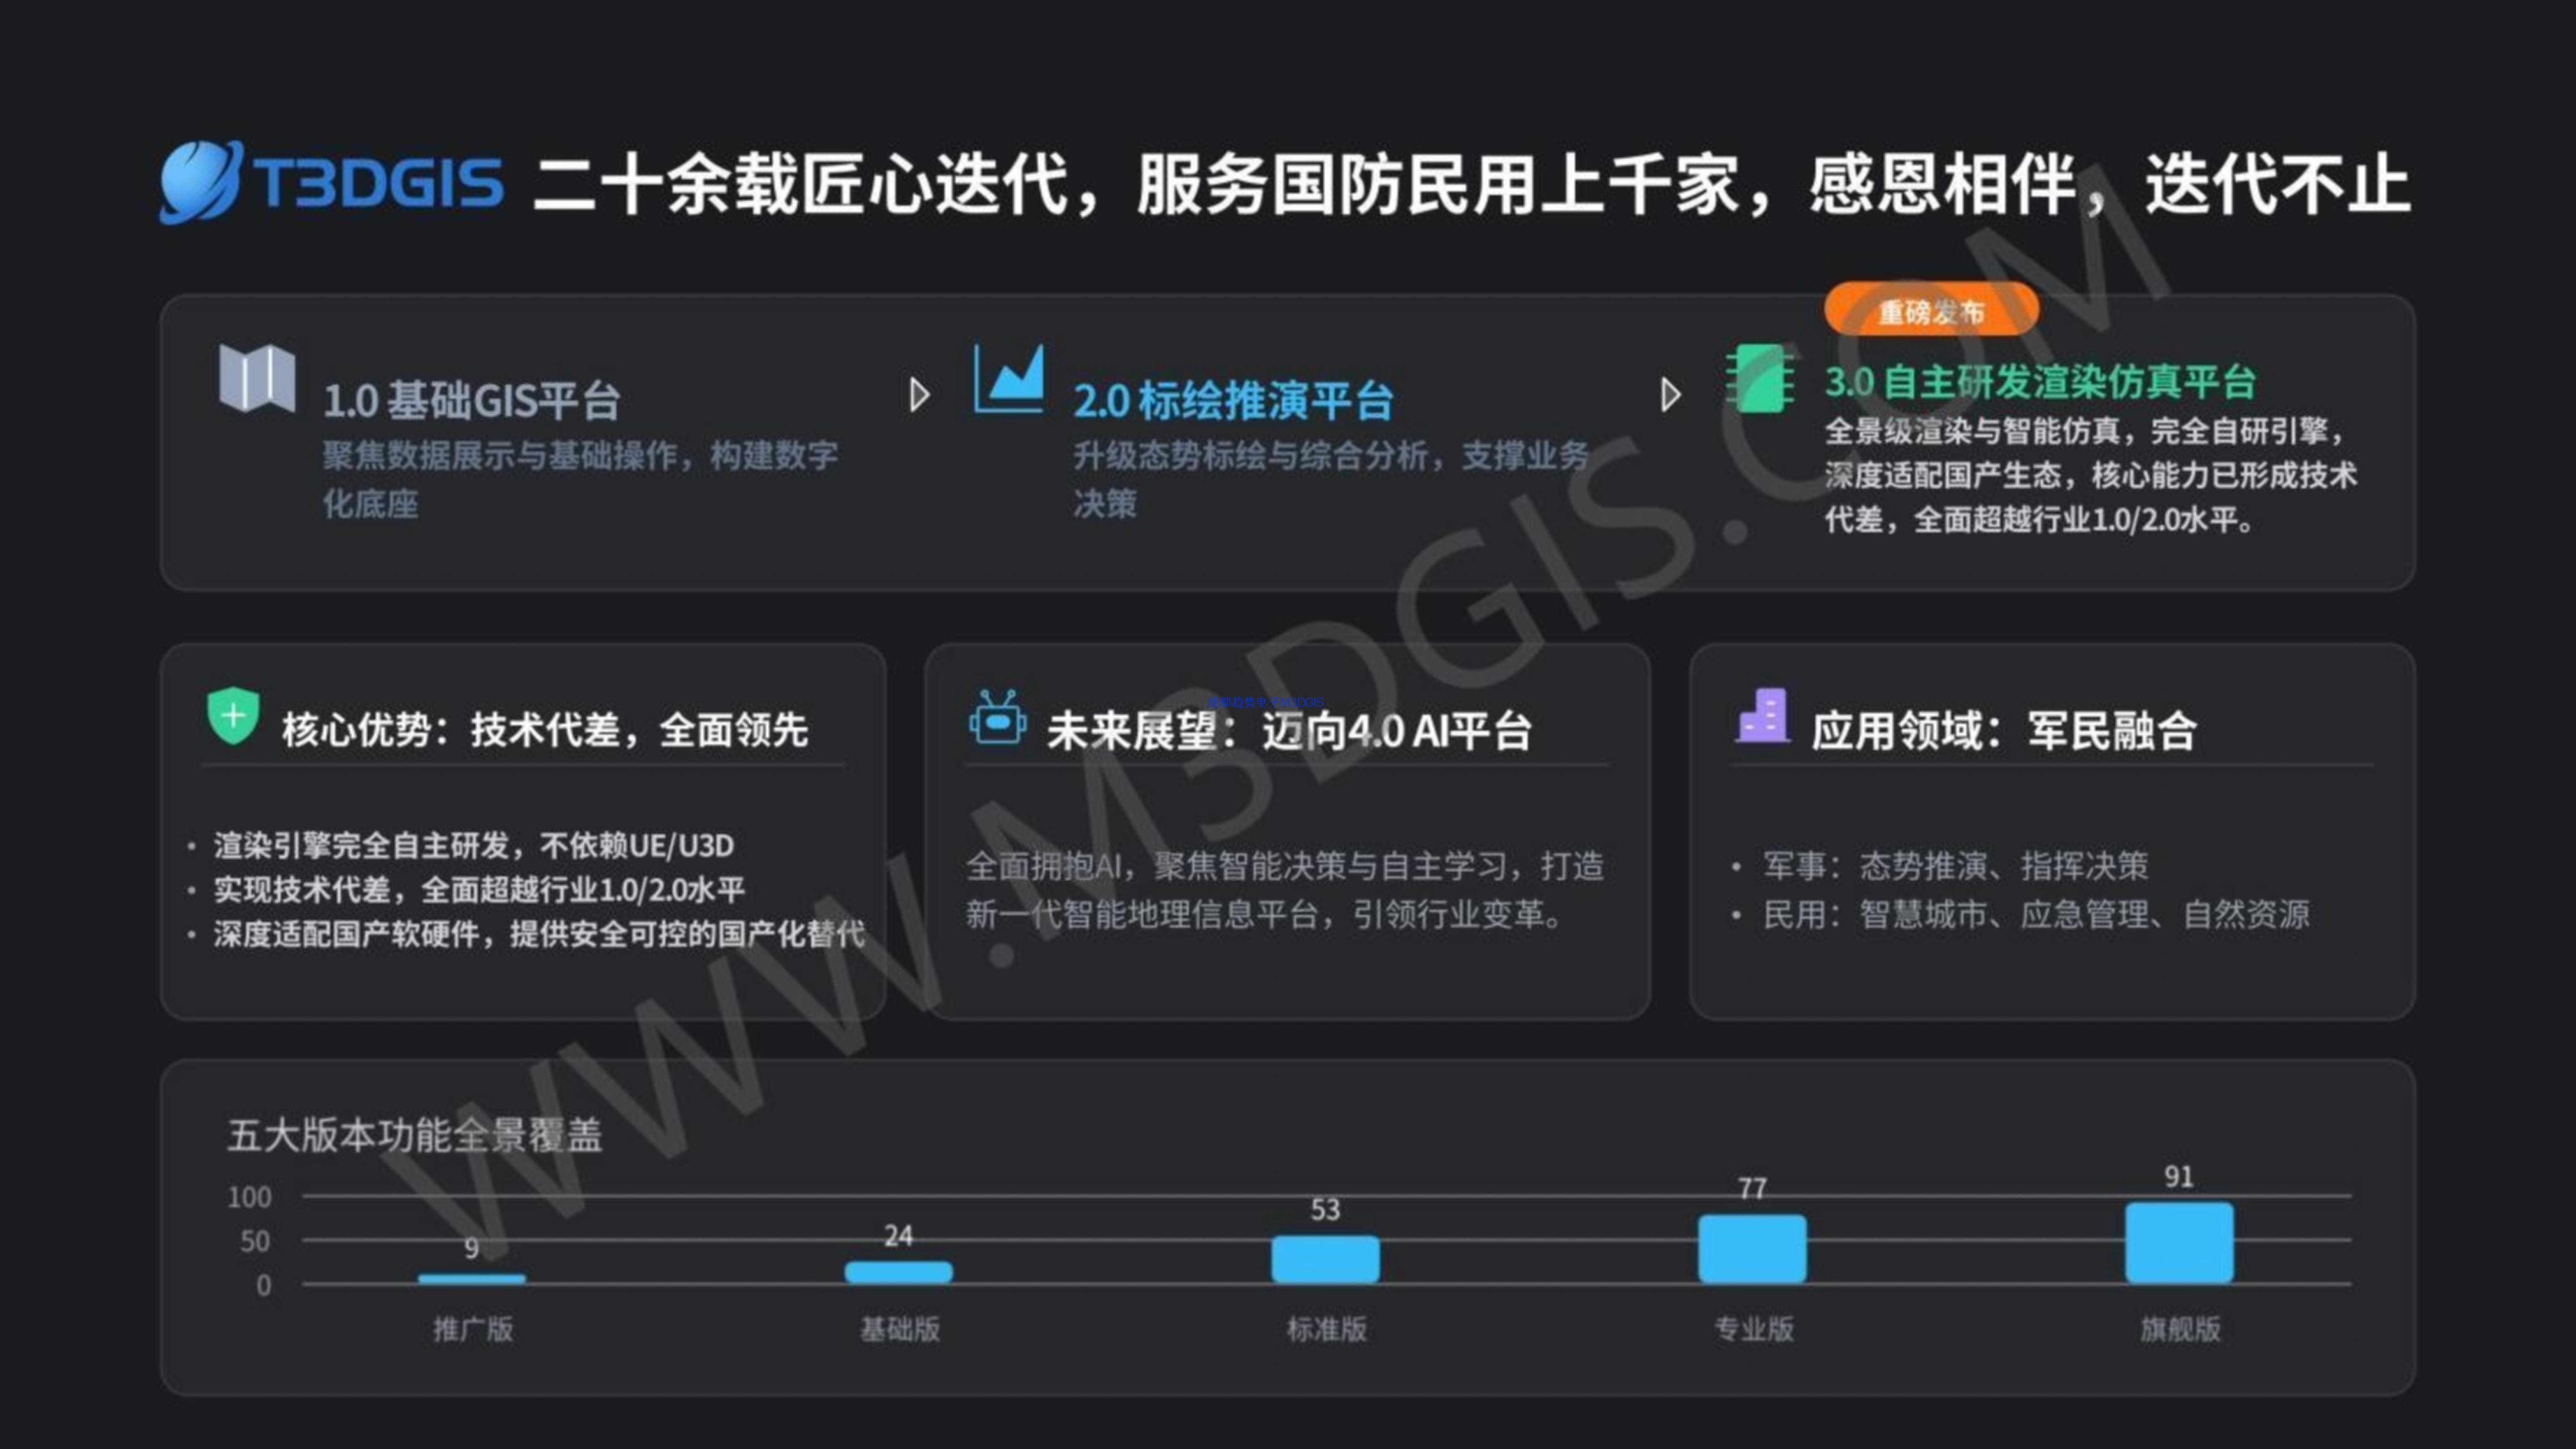Click the area chart icon beside 2.0 标绘推演平台
Viewport: 2576px width, 1449px height.
pos(1009,378)
